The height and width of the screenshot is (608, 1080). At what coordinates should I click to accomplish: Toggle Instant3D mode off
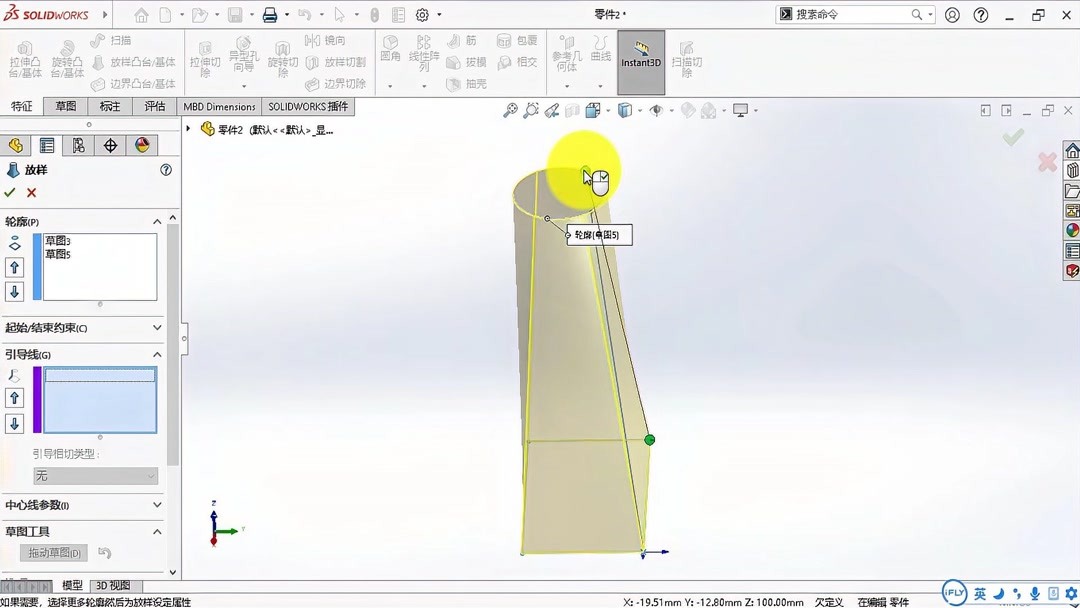(642, 62)
